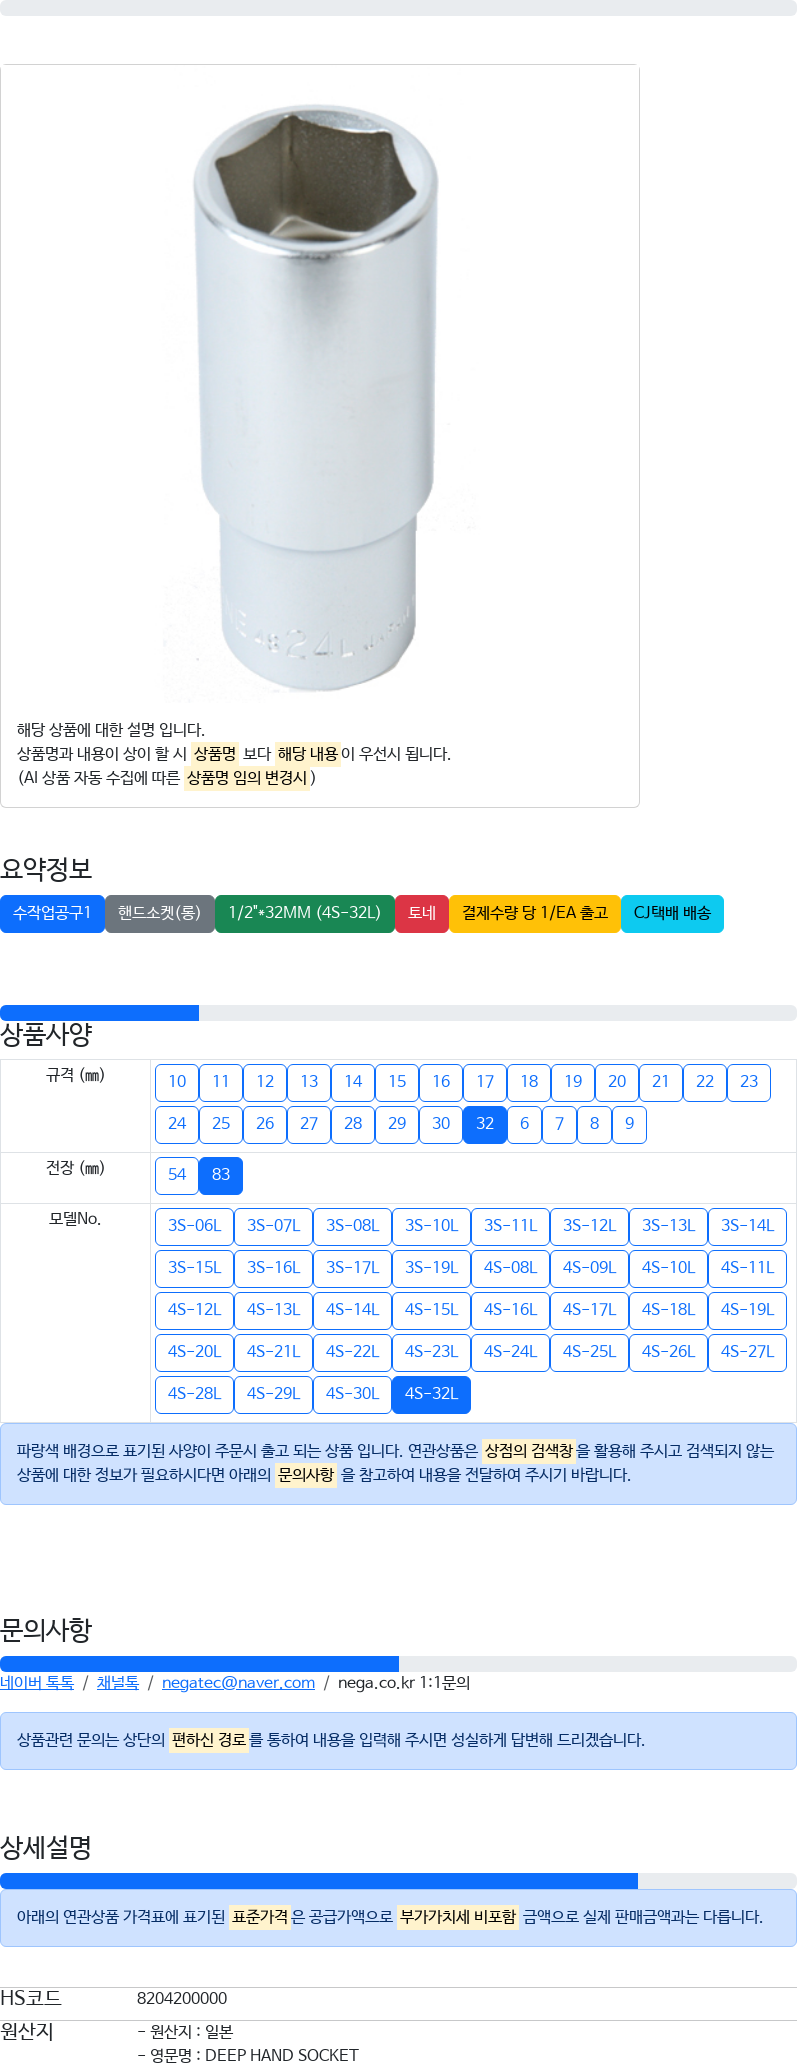This screenshot has height=2069, width=797.
Task: Pick model 4S-19L
Action: (x=747, y=1310)
